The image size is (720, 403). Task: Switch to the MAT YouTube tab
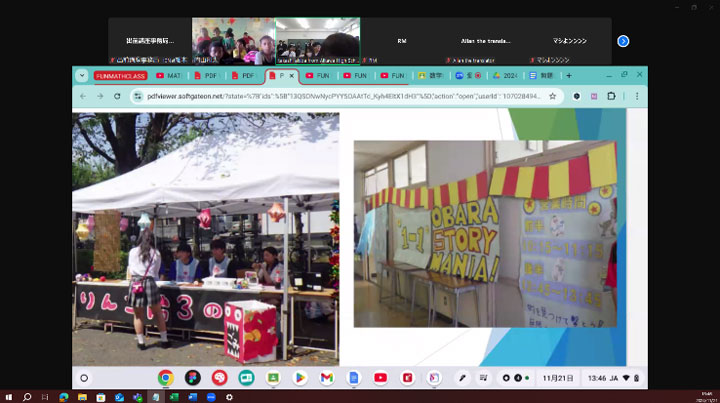(169, 76)
